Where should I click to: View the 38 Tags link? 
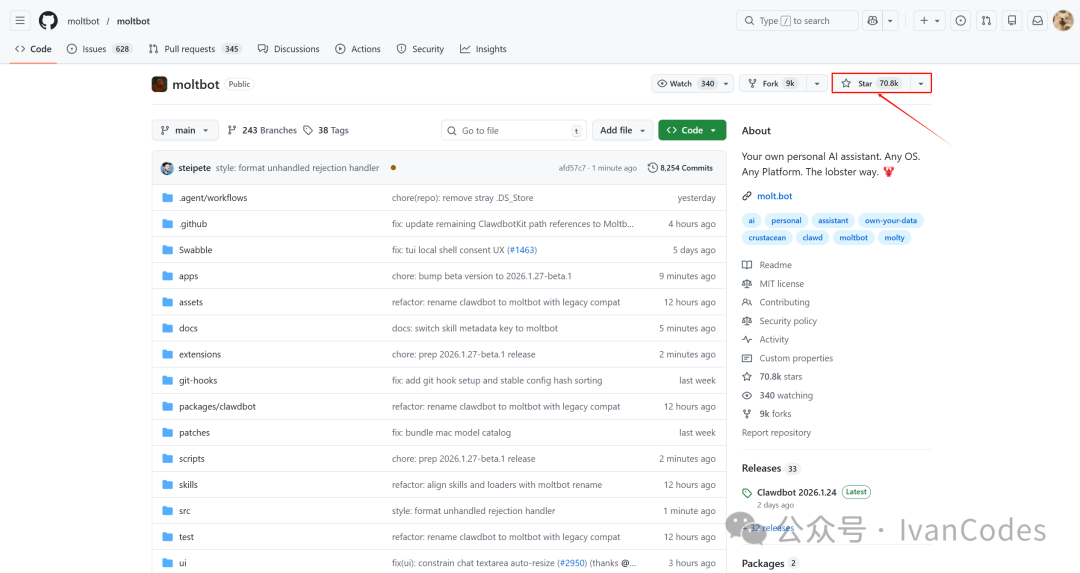[x=326, y=130]
